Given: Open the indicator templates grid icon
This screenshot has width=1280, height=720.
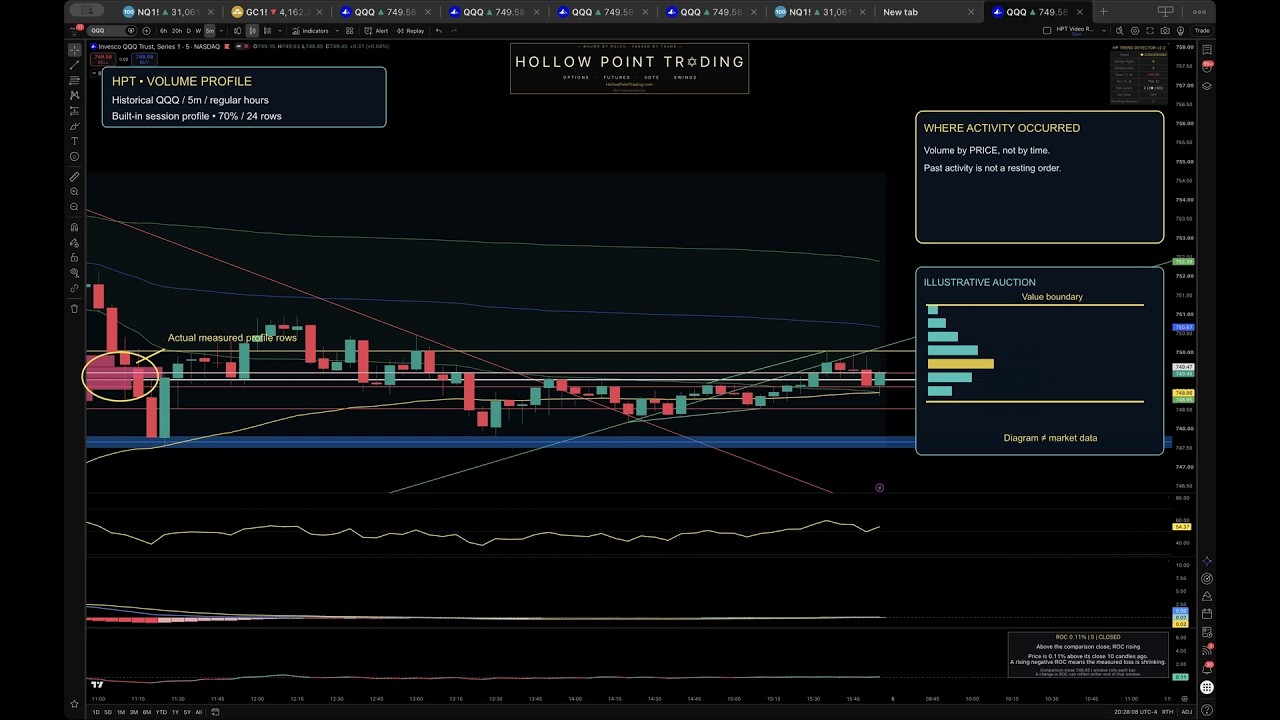Looking at the screenshot, I should click(x=349, y=31).
